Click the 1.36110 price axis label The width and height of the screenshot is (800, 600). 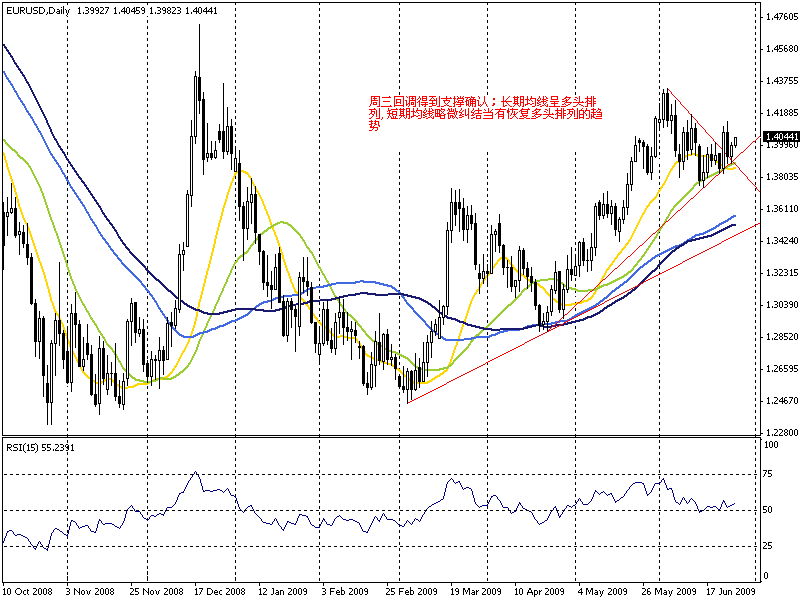tap(782, 208)
